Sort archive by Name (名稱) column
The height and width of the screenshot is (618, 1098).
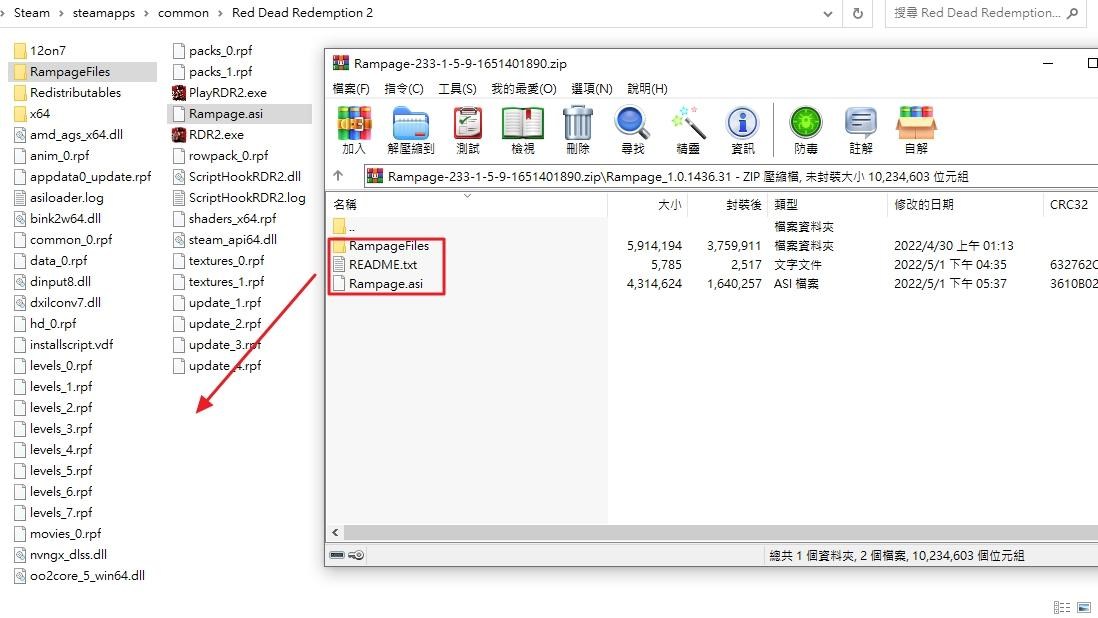[467, 204]
